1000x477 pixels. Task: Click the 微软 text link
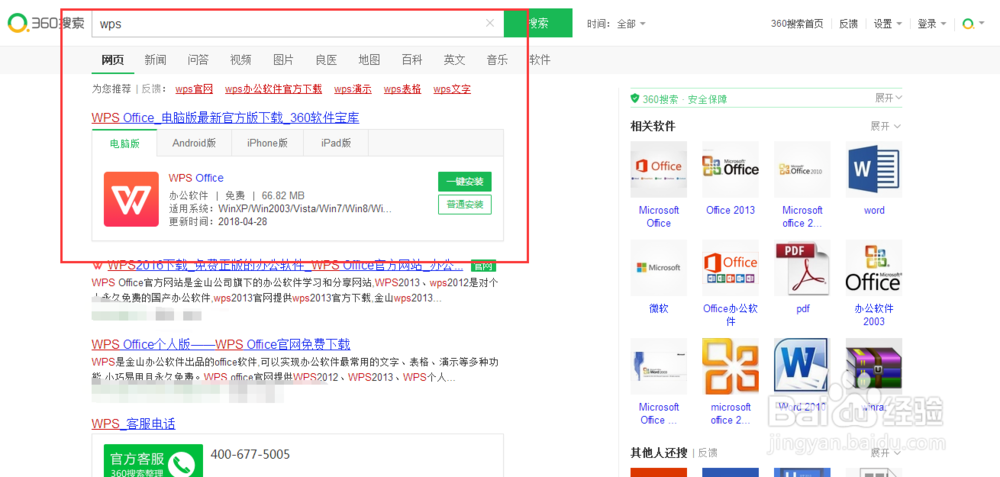(659, 309)
